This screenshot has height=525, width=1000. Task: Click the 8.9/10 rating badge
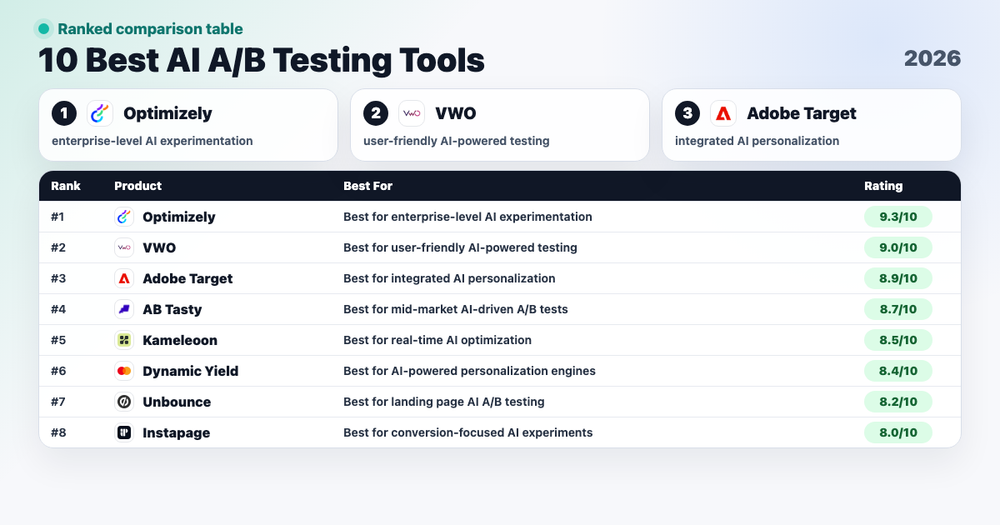[898, 278]
